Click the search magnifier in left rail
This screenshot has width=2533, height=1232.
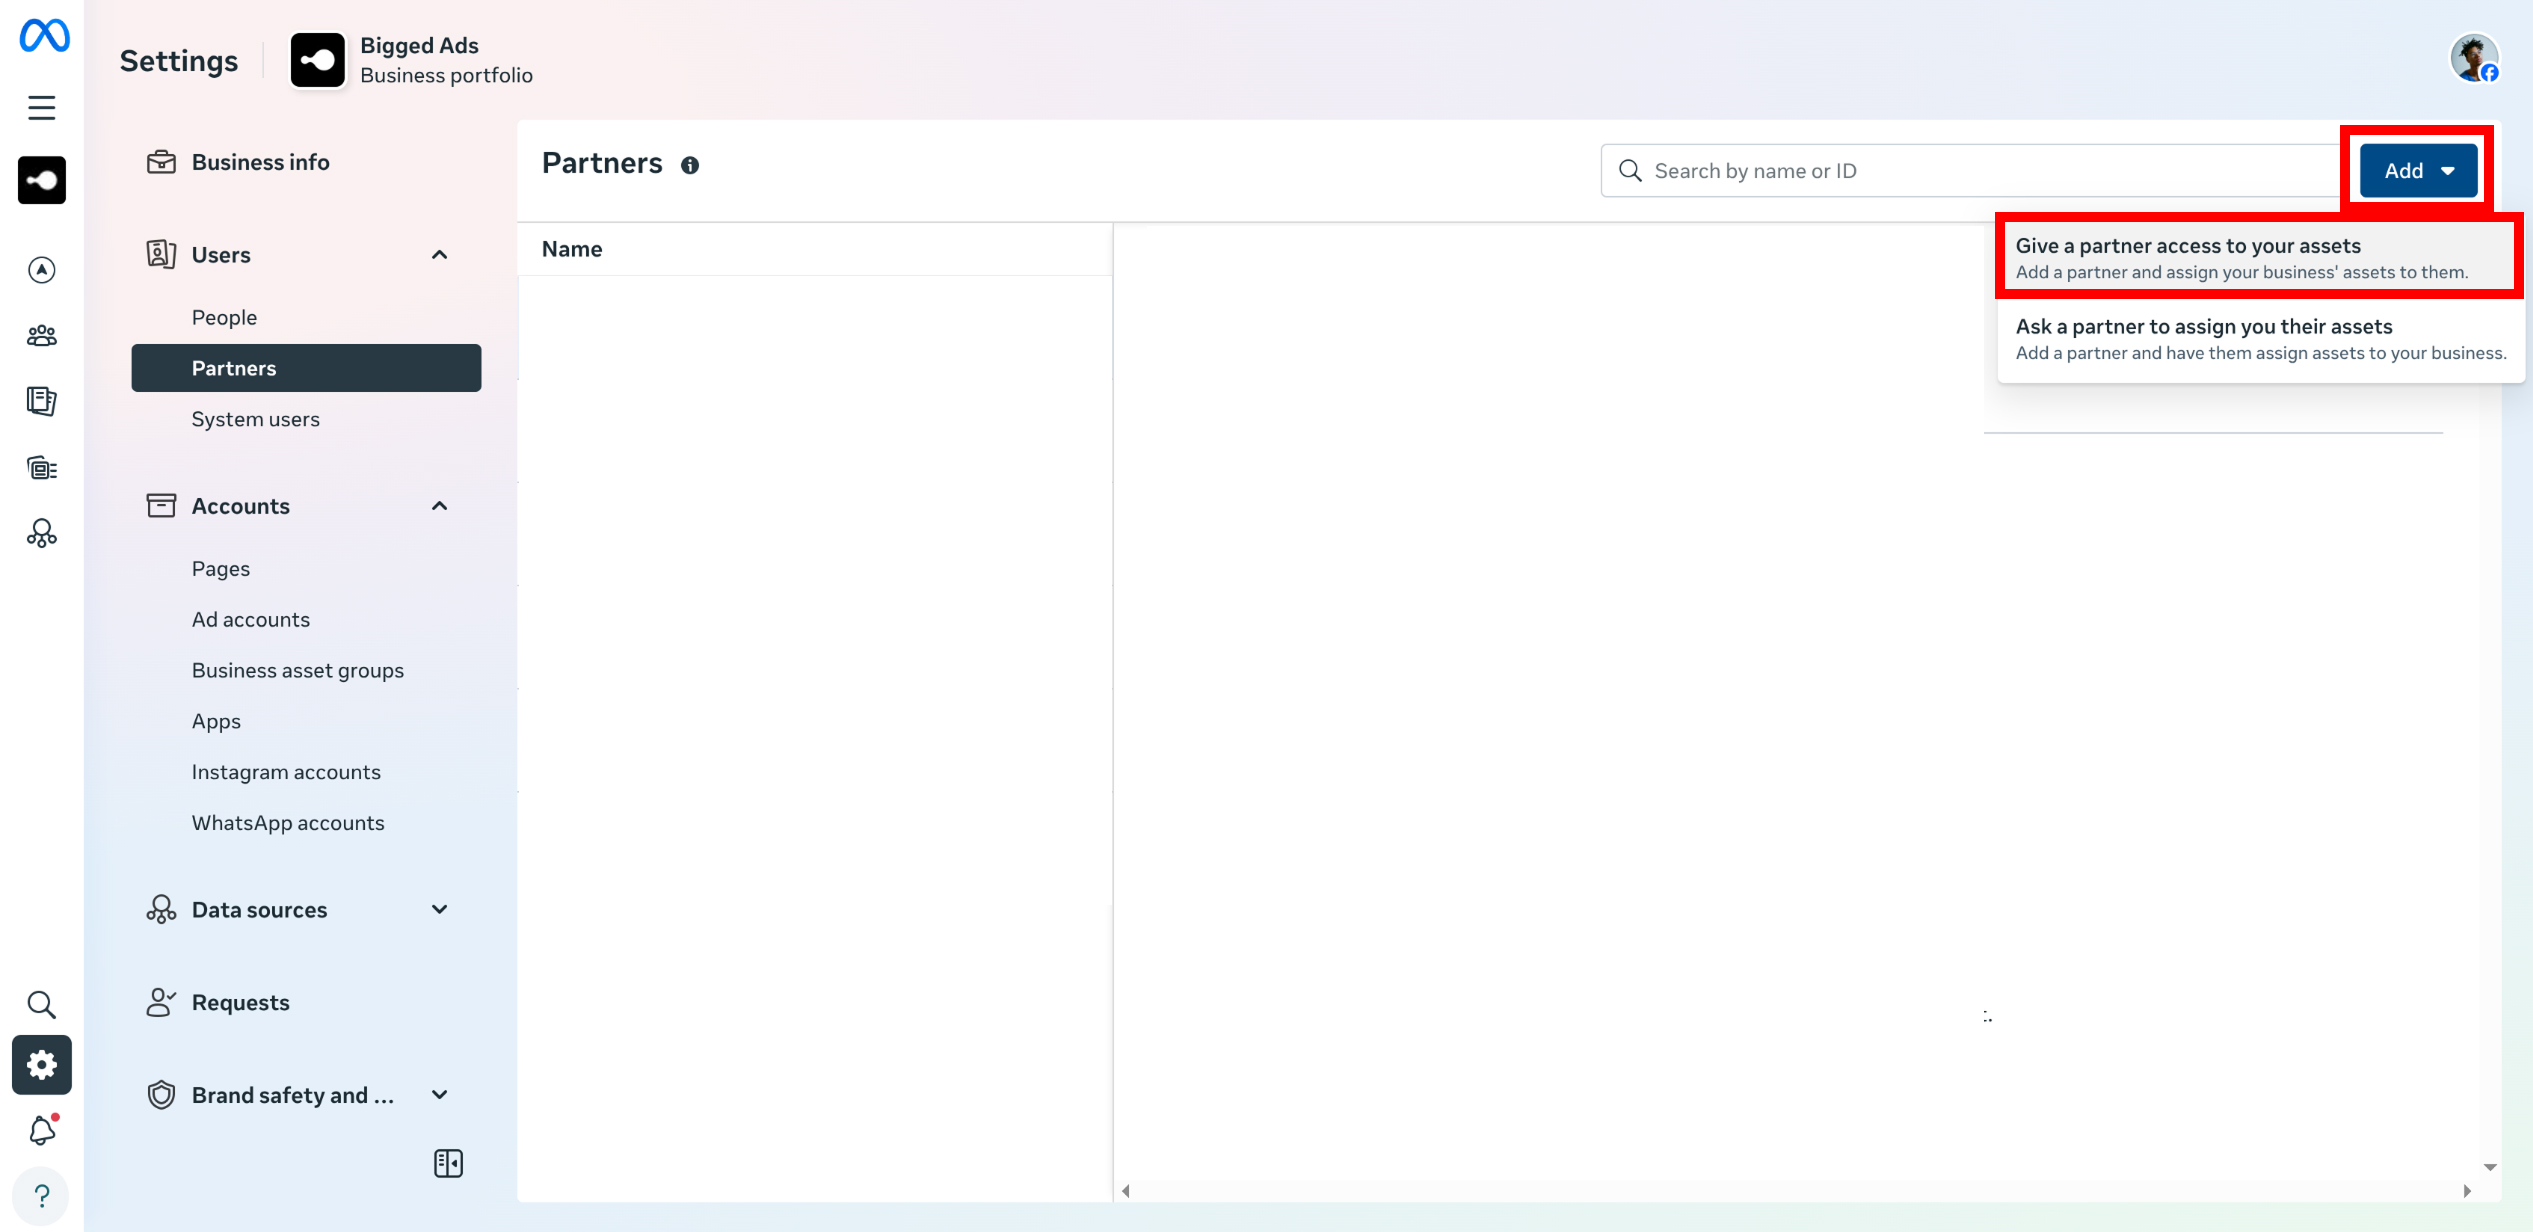point(42,1004)
